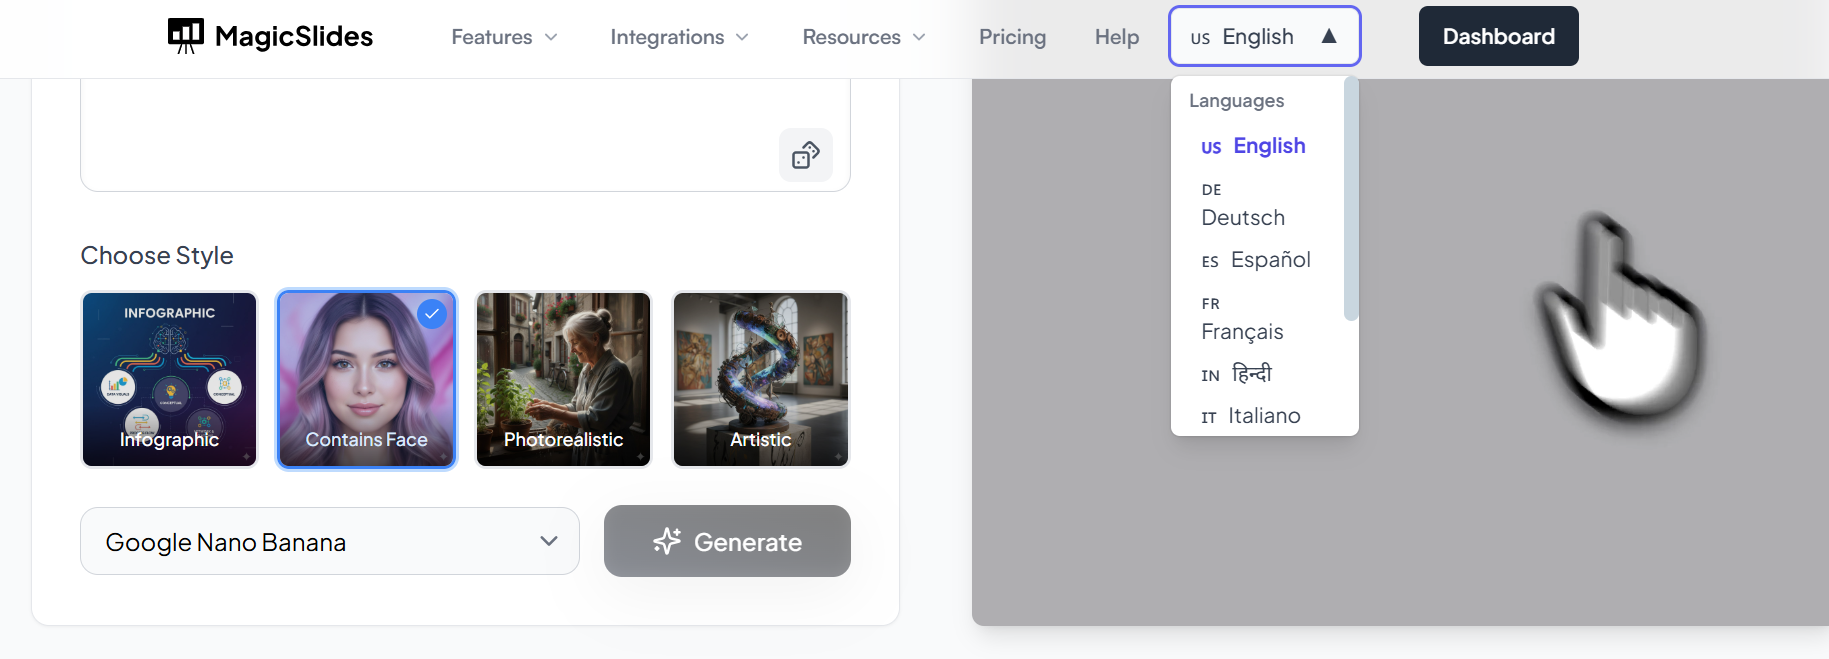
Task: Pick the Artistic style option
Action: point(760,379)
